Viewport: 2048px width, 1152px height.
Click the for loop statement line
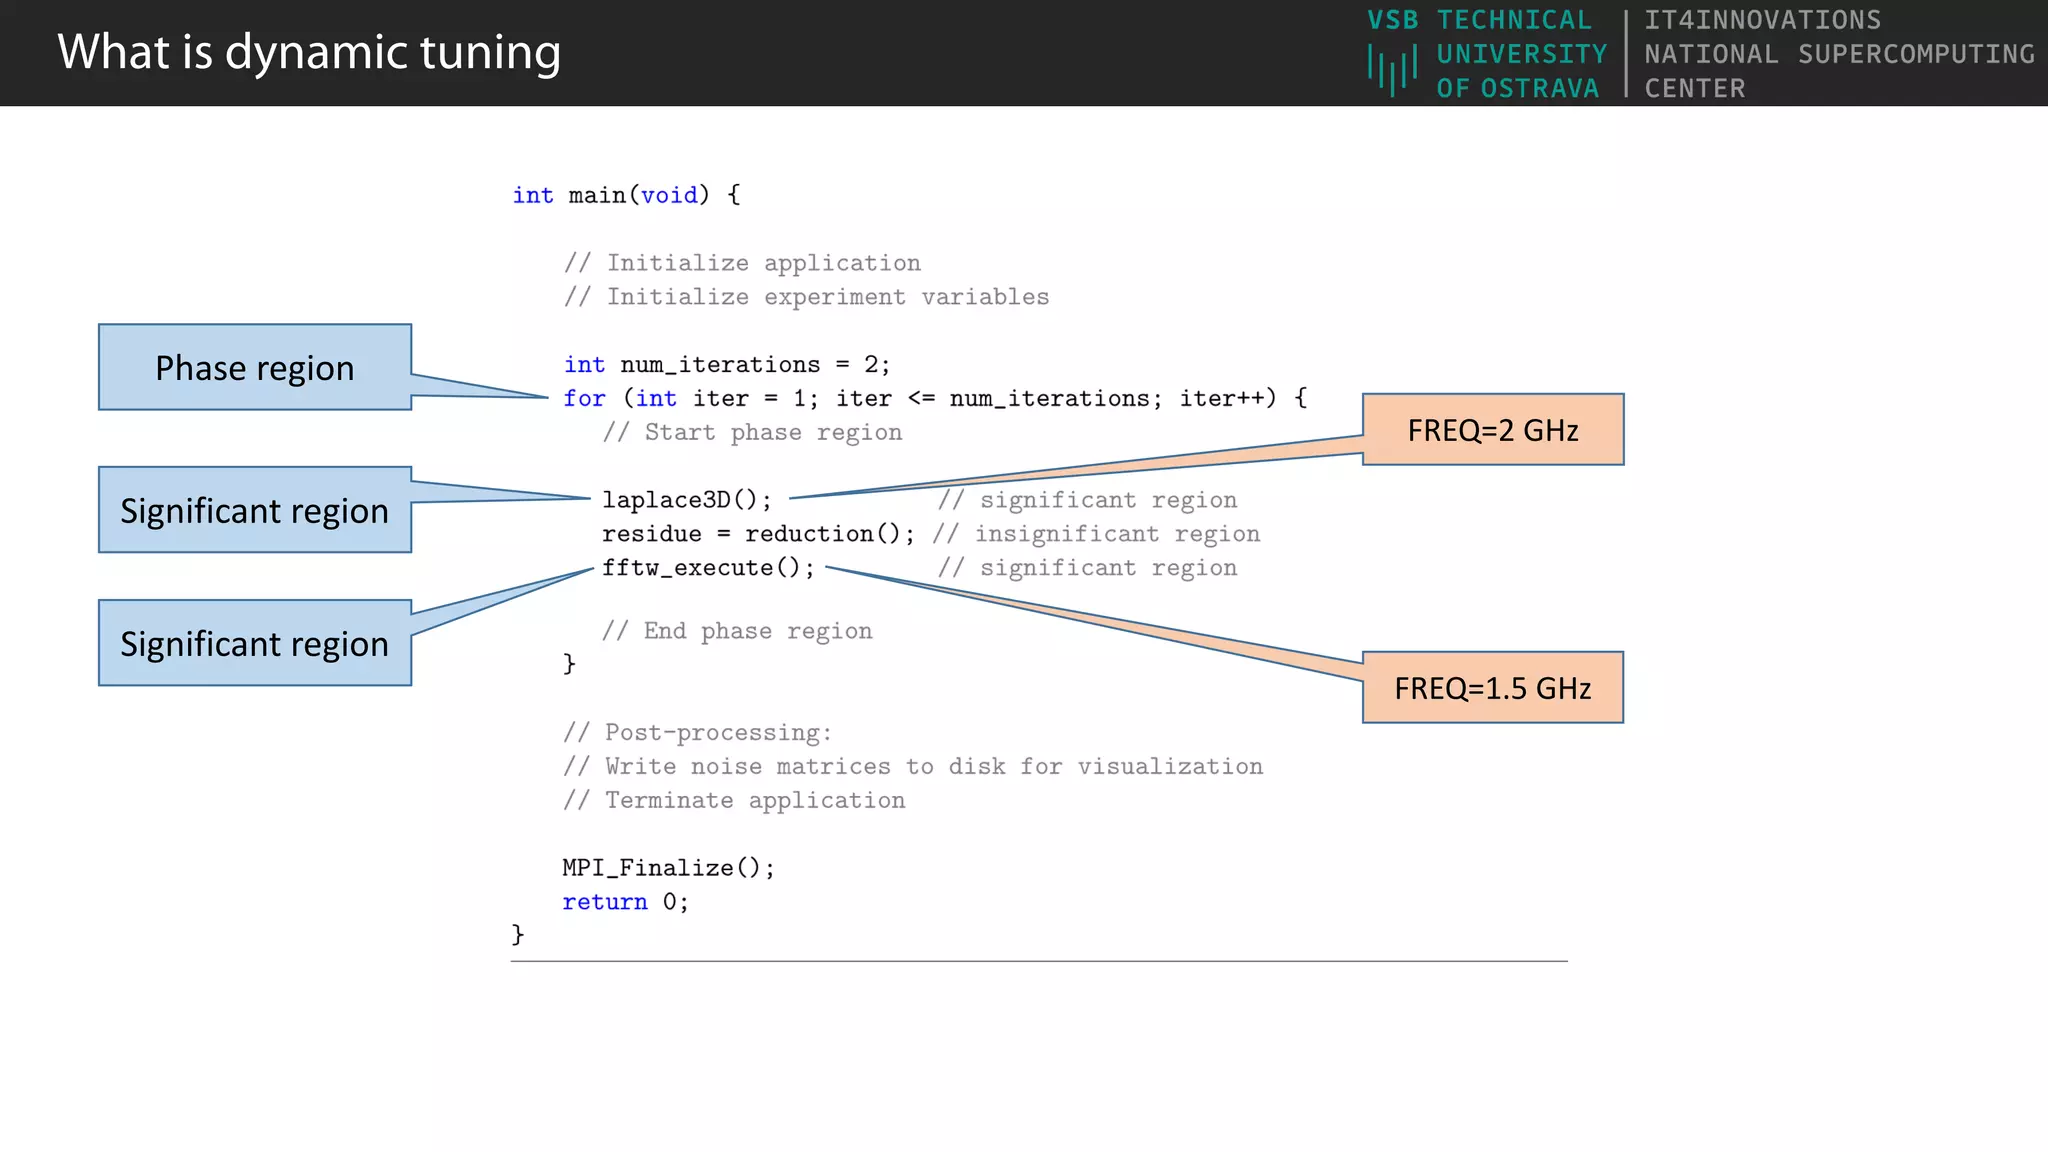[x=934, y=399]
